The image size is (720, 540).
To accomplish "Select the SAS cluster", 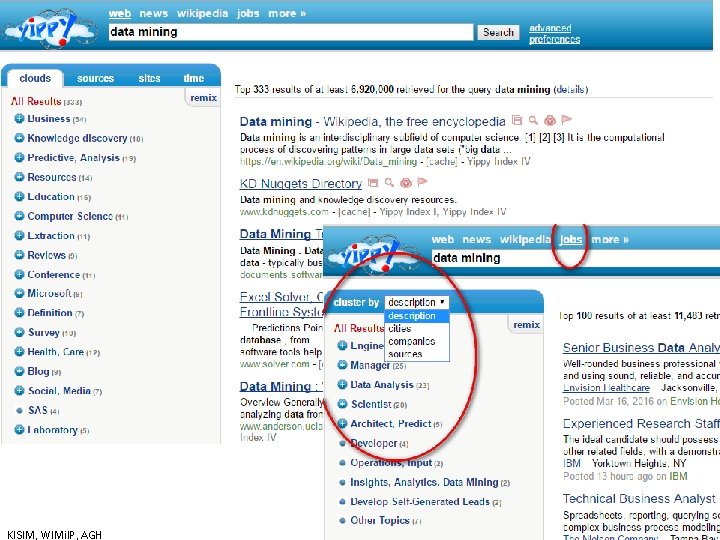I will (x=38, y=411).
